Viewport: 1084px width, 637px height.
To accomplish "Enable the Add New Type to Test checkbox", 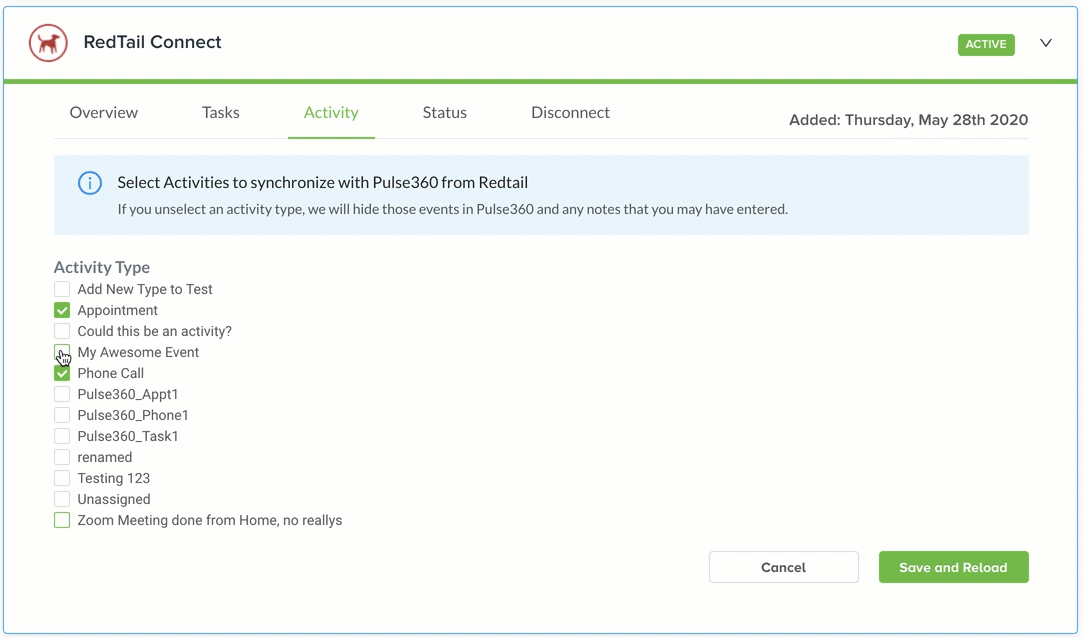I will [x=62, y=289].
